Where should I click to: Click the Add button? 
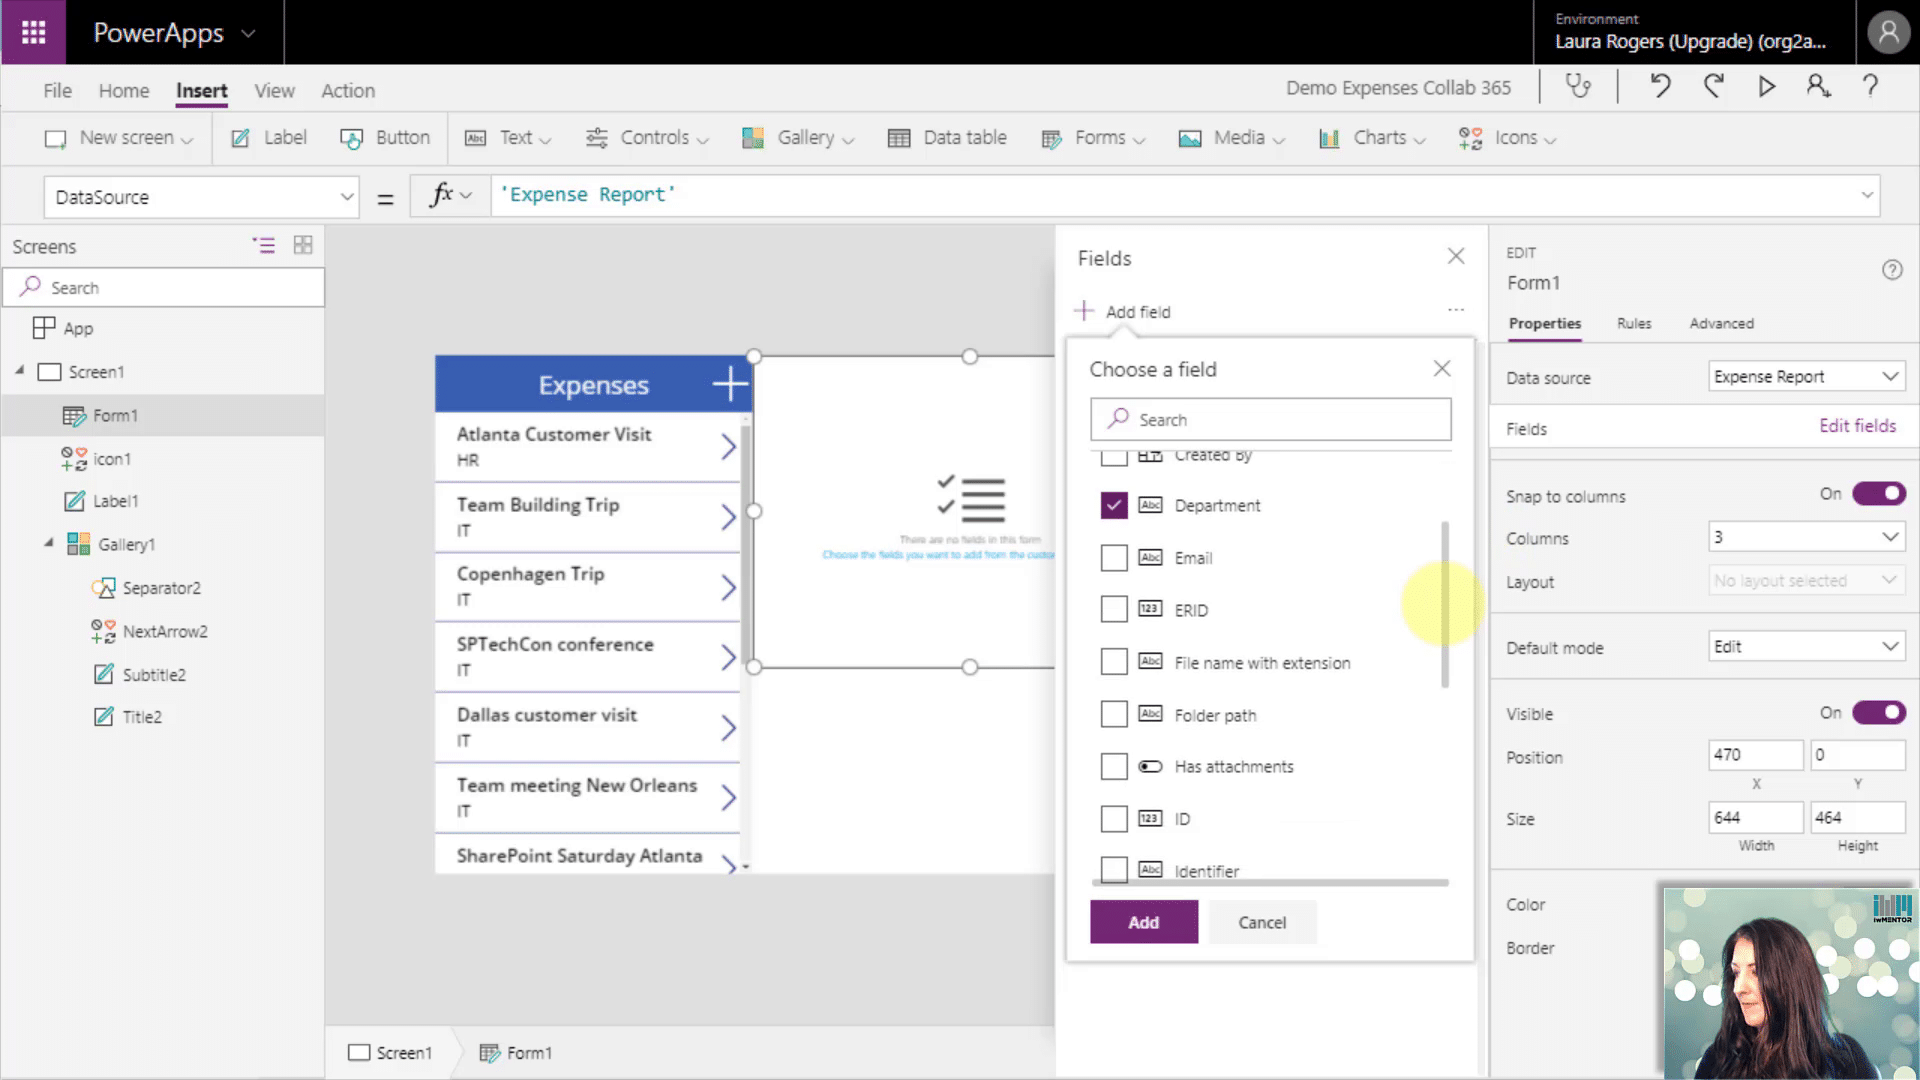point(1144,922)
